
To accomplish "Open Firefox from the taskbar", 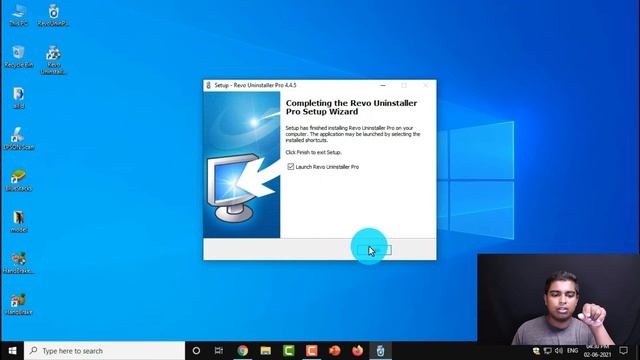I will 358,351.
